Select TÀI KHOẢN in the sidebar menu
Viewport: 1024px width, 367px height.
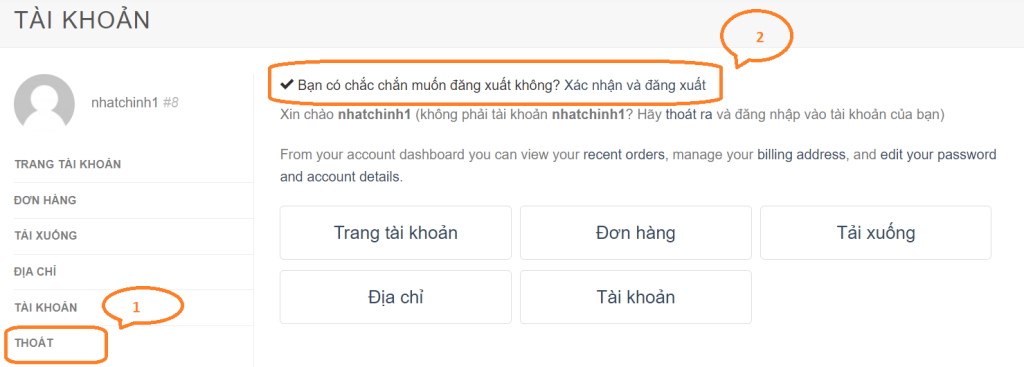(46, 308)
